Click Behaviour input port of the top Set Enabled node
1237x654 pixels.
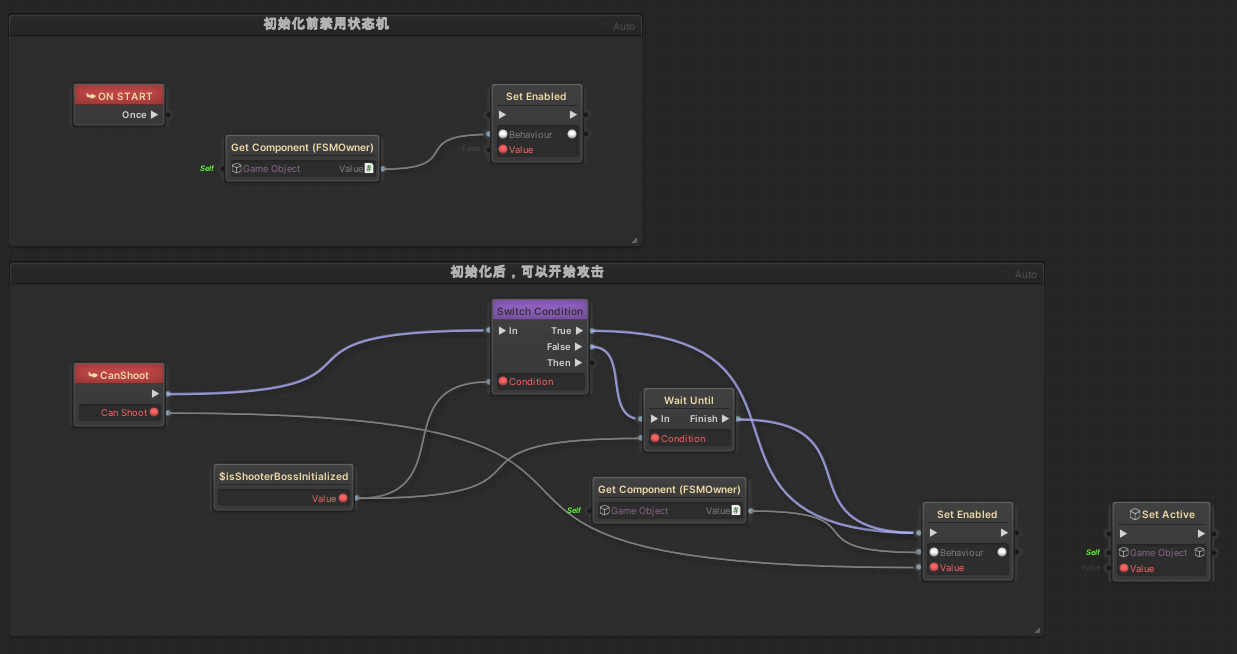(503, 134)
